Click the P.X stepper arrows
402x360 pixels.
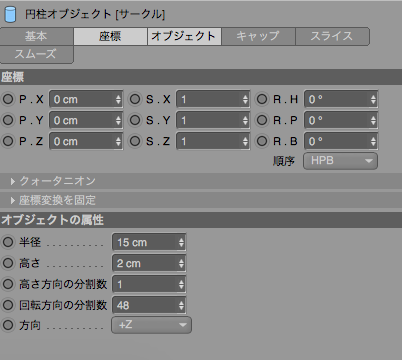coord(118,99)
